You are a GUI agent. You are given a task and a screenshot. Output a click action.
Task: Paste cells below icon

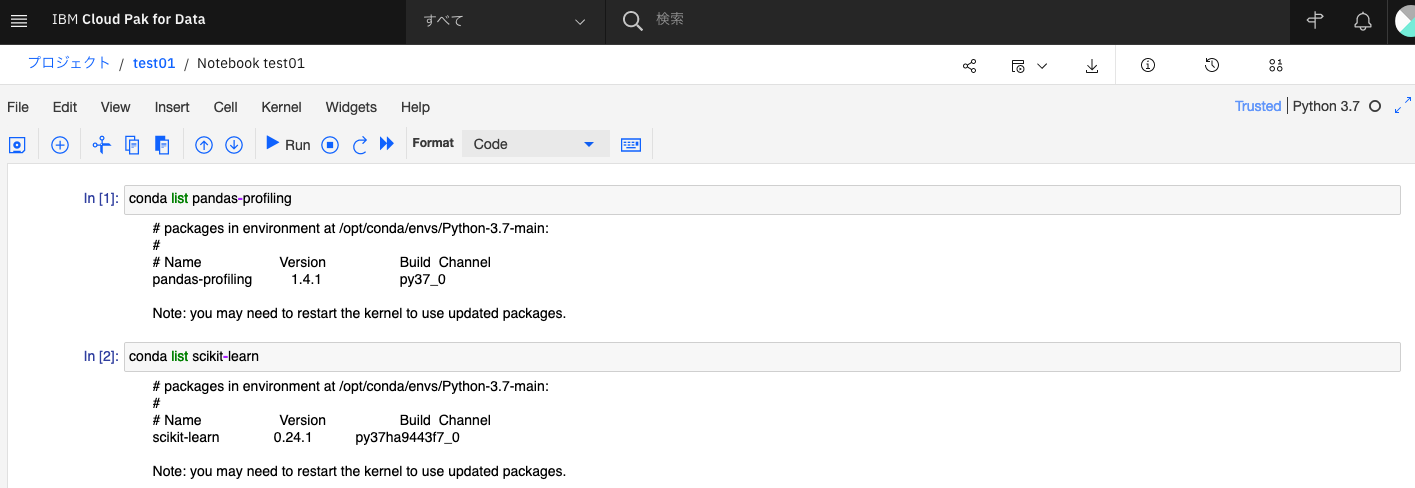point(162,145)
